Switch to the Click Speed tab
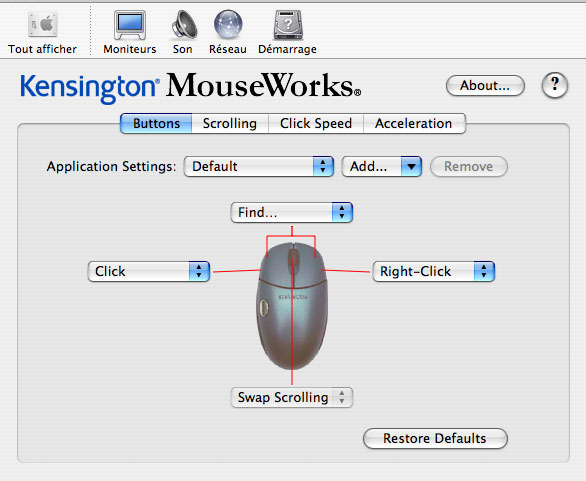Screen dimensions: 586x481 (316, 123)
